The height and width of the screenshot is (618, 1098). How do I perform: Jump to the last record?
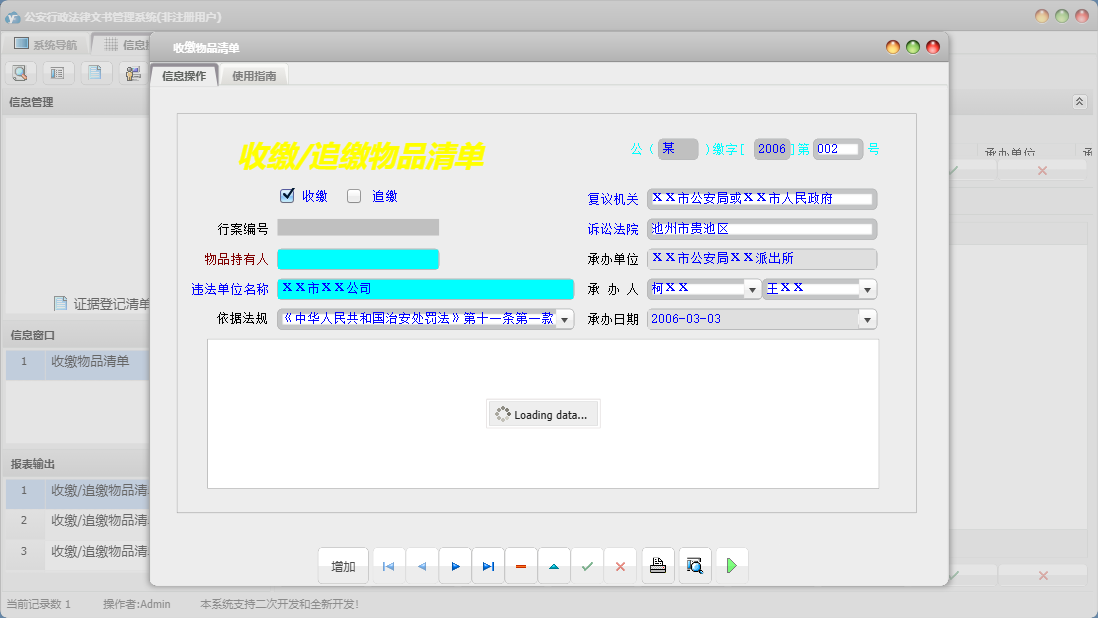click(488, 566)
